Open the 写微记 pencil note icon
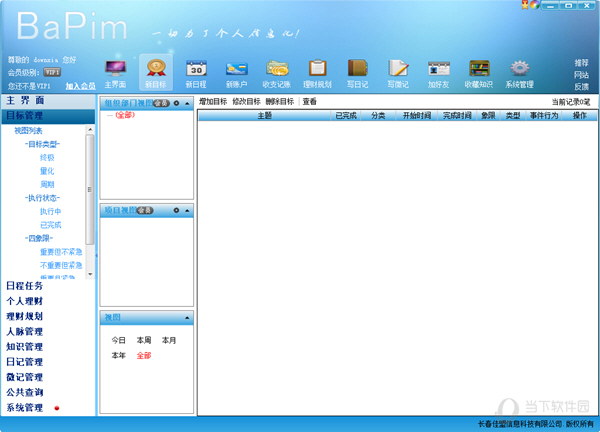Viewport: 600px width, 432px height. coord(398,69)
